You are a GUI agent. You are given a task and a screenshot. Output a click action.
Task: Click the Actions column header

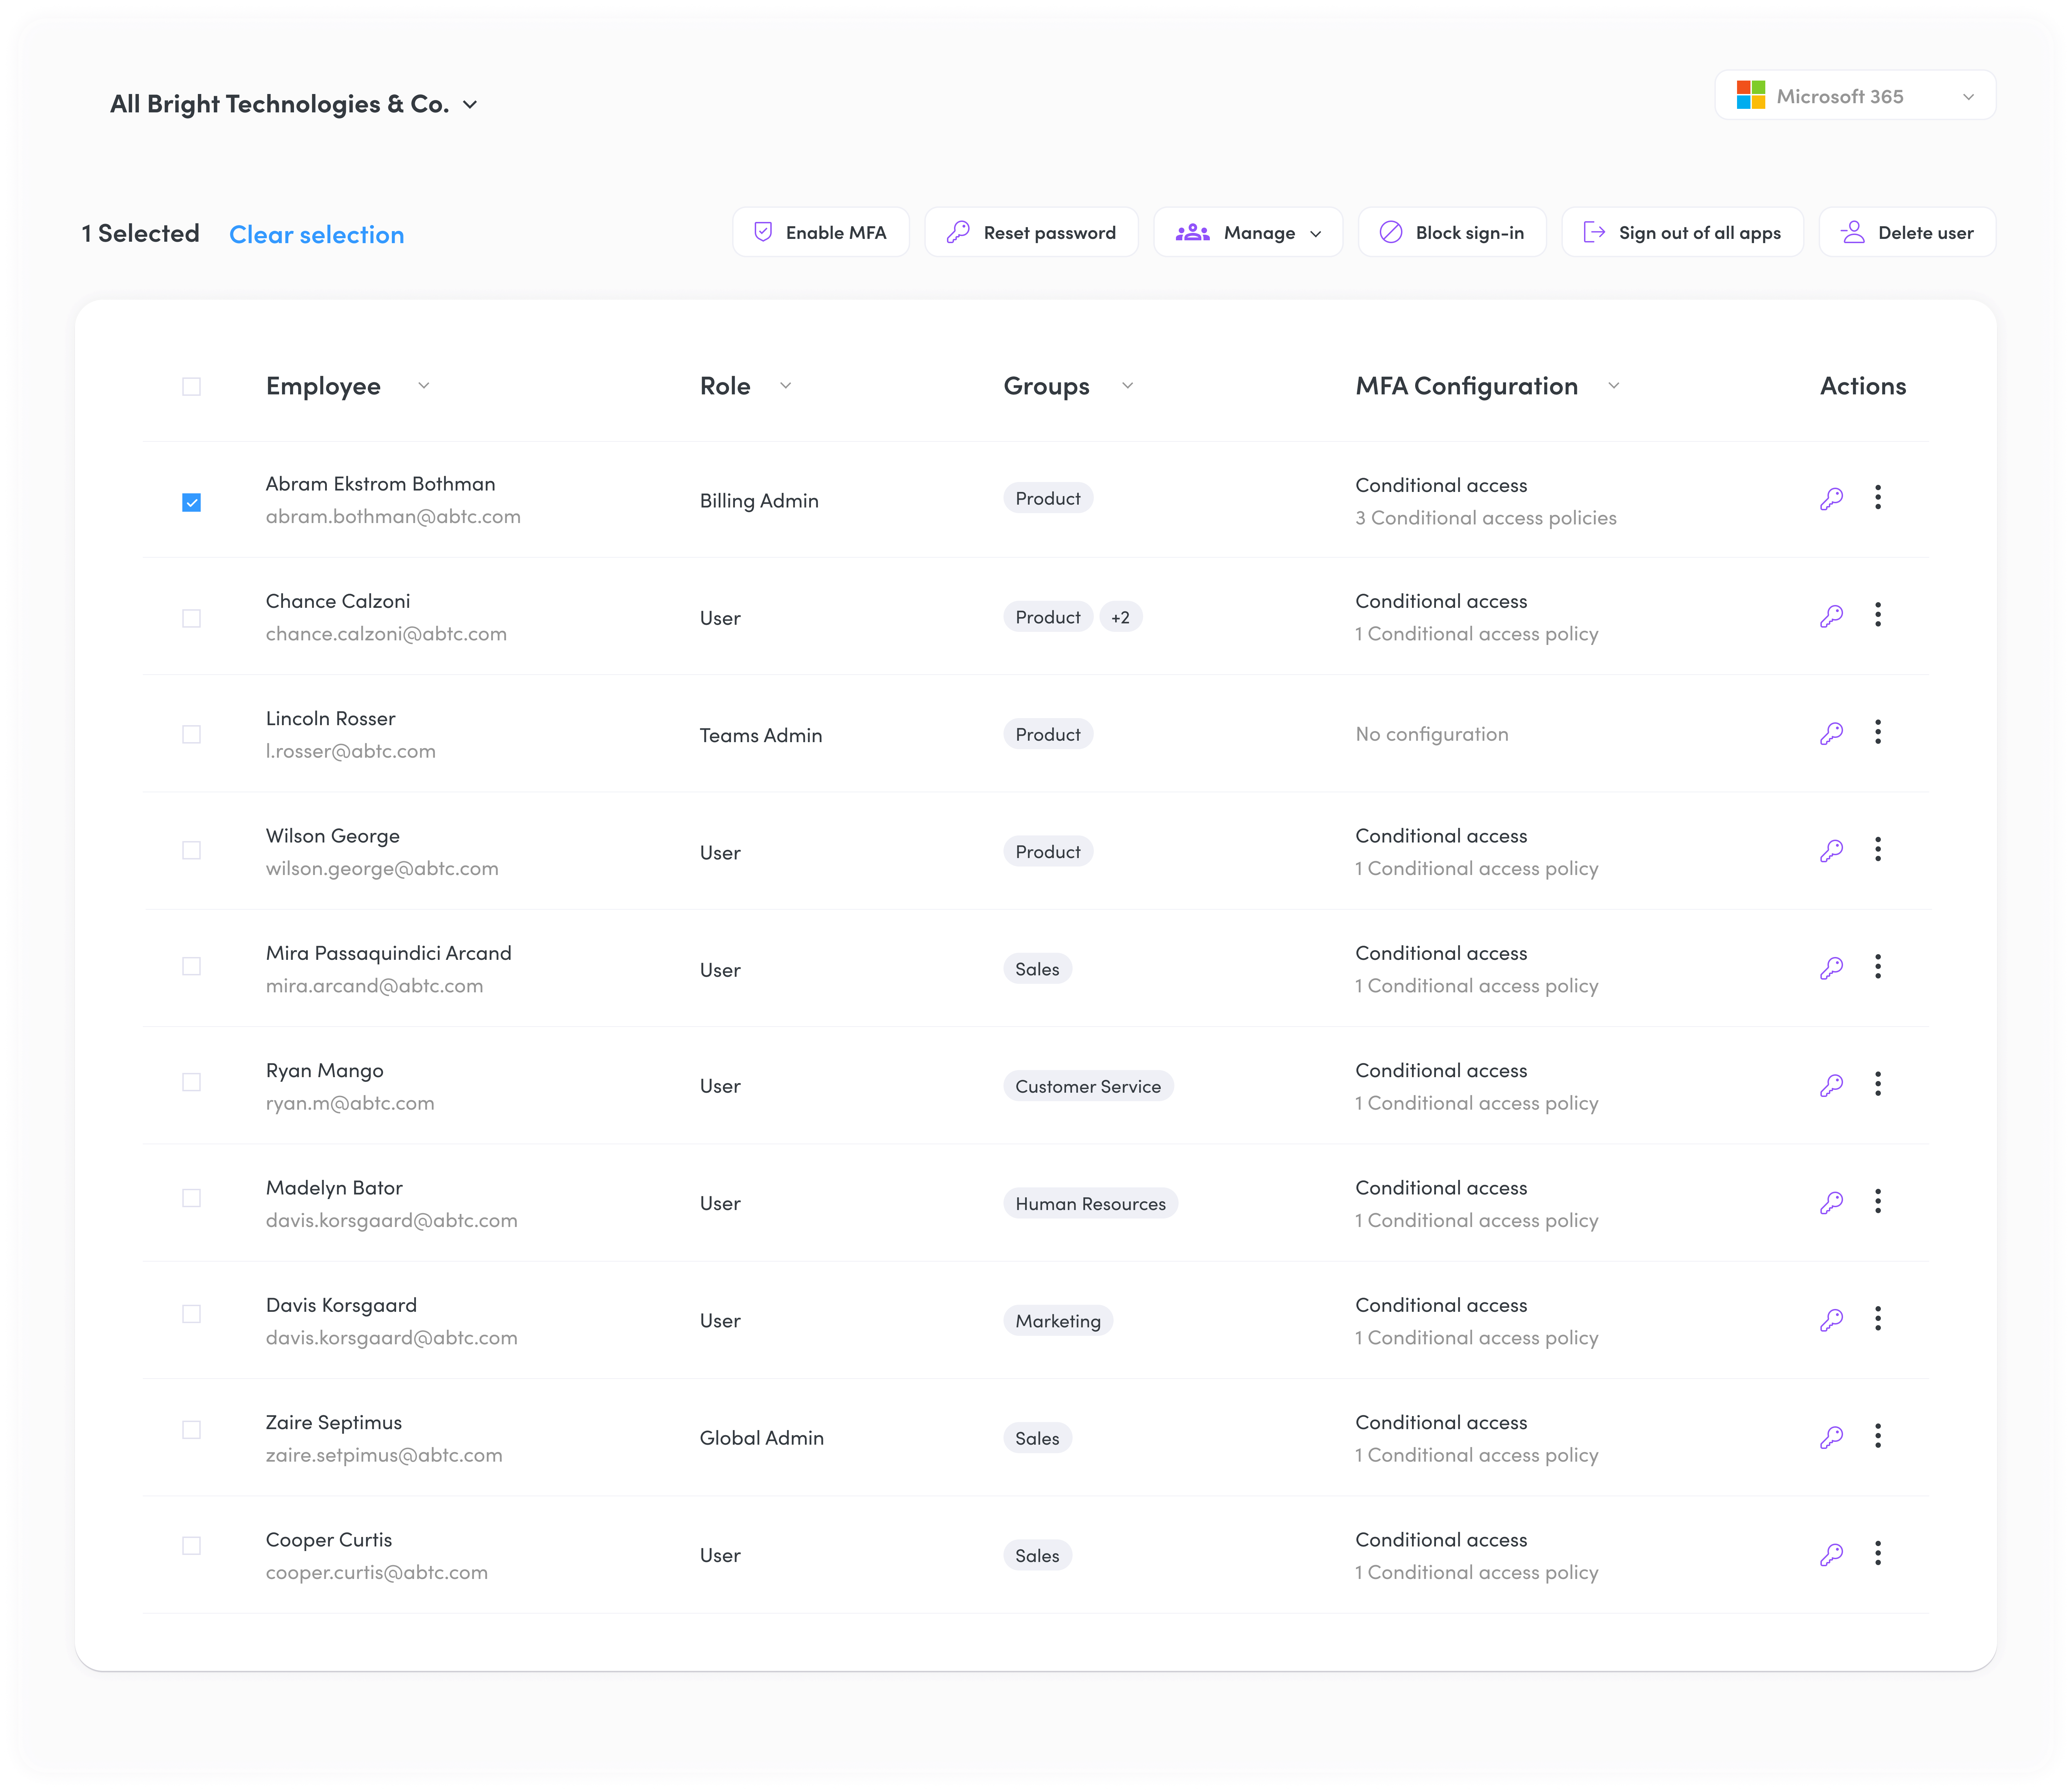tap(1863, 386)
